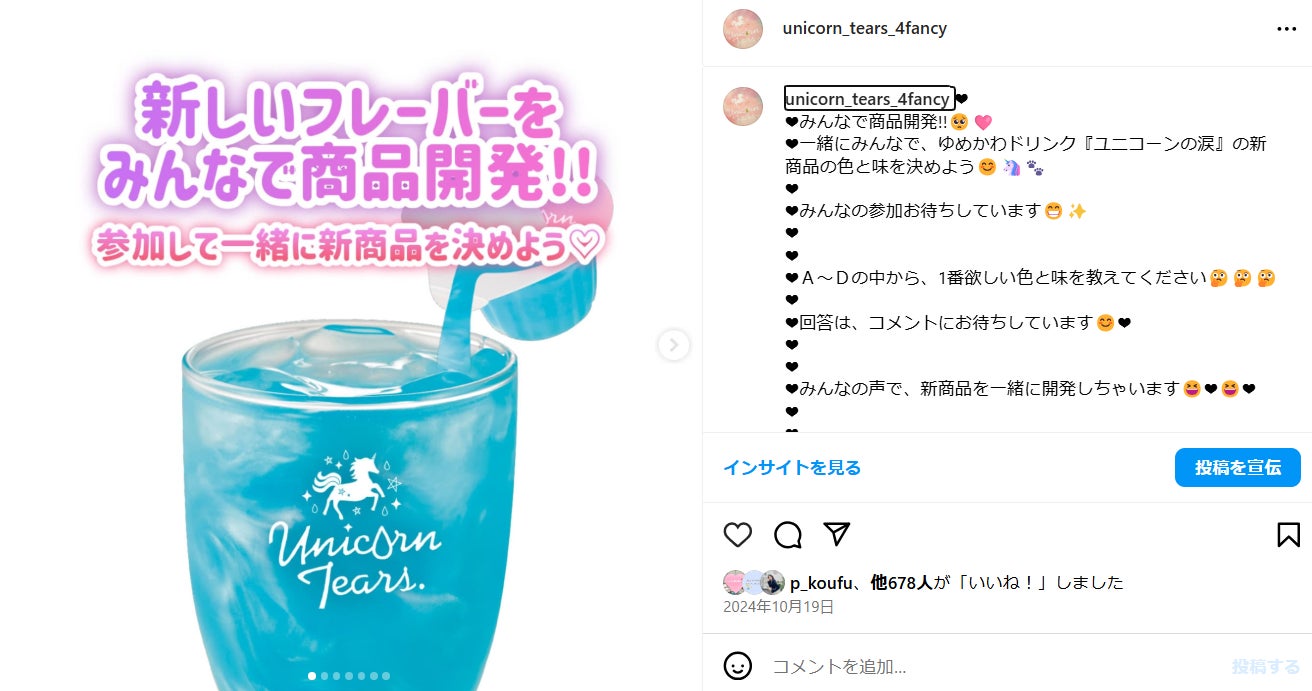This screenshot has width=1312, height=691.
Task: Share post using paper plane icon
Action: pos(837,534)
